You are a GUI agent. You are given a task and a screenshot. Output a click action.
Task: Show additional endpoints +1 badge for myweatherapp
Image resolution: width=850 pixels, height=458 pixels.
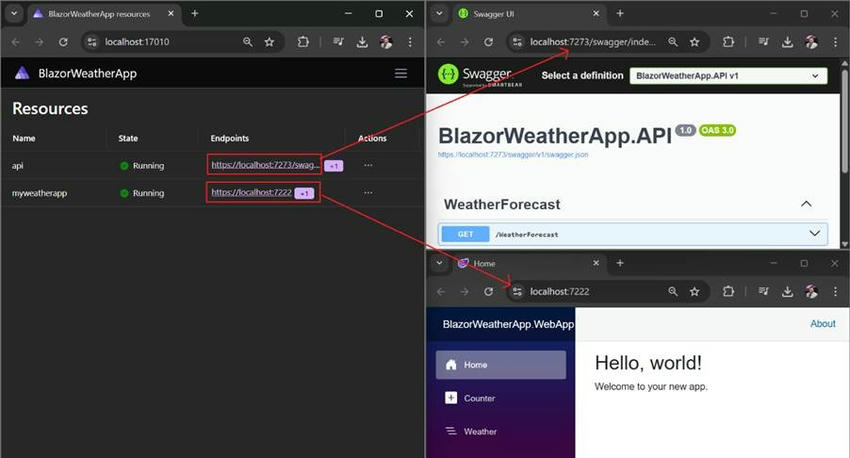[x=304, y=193]
